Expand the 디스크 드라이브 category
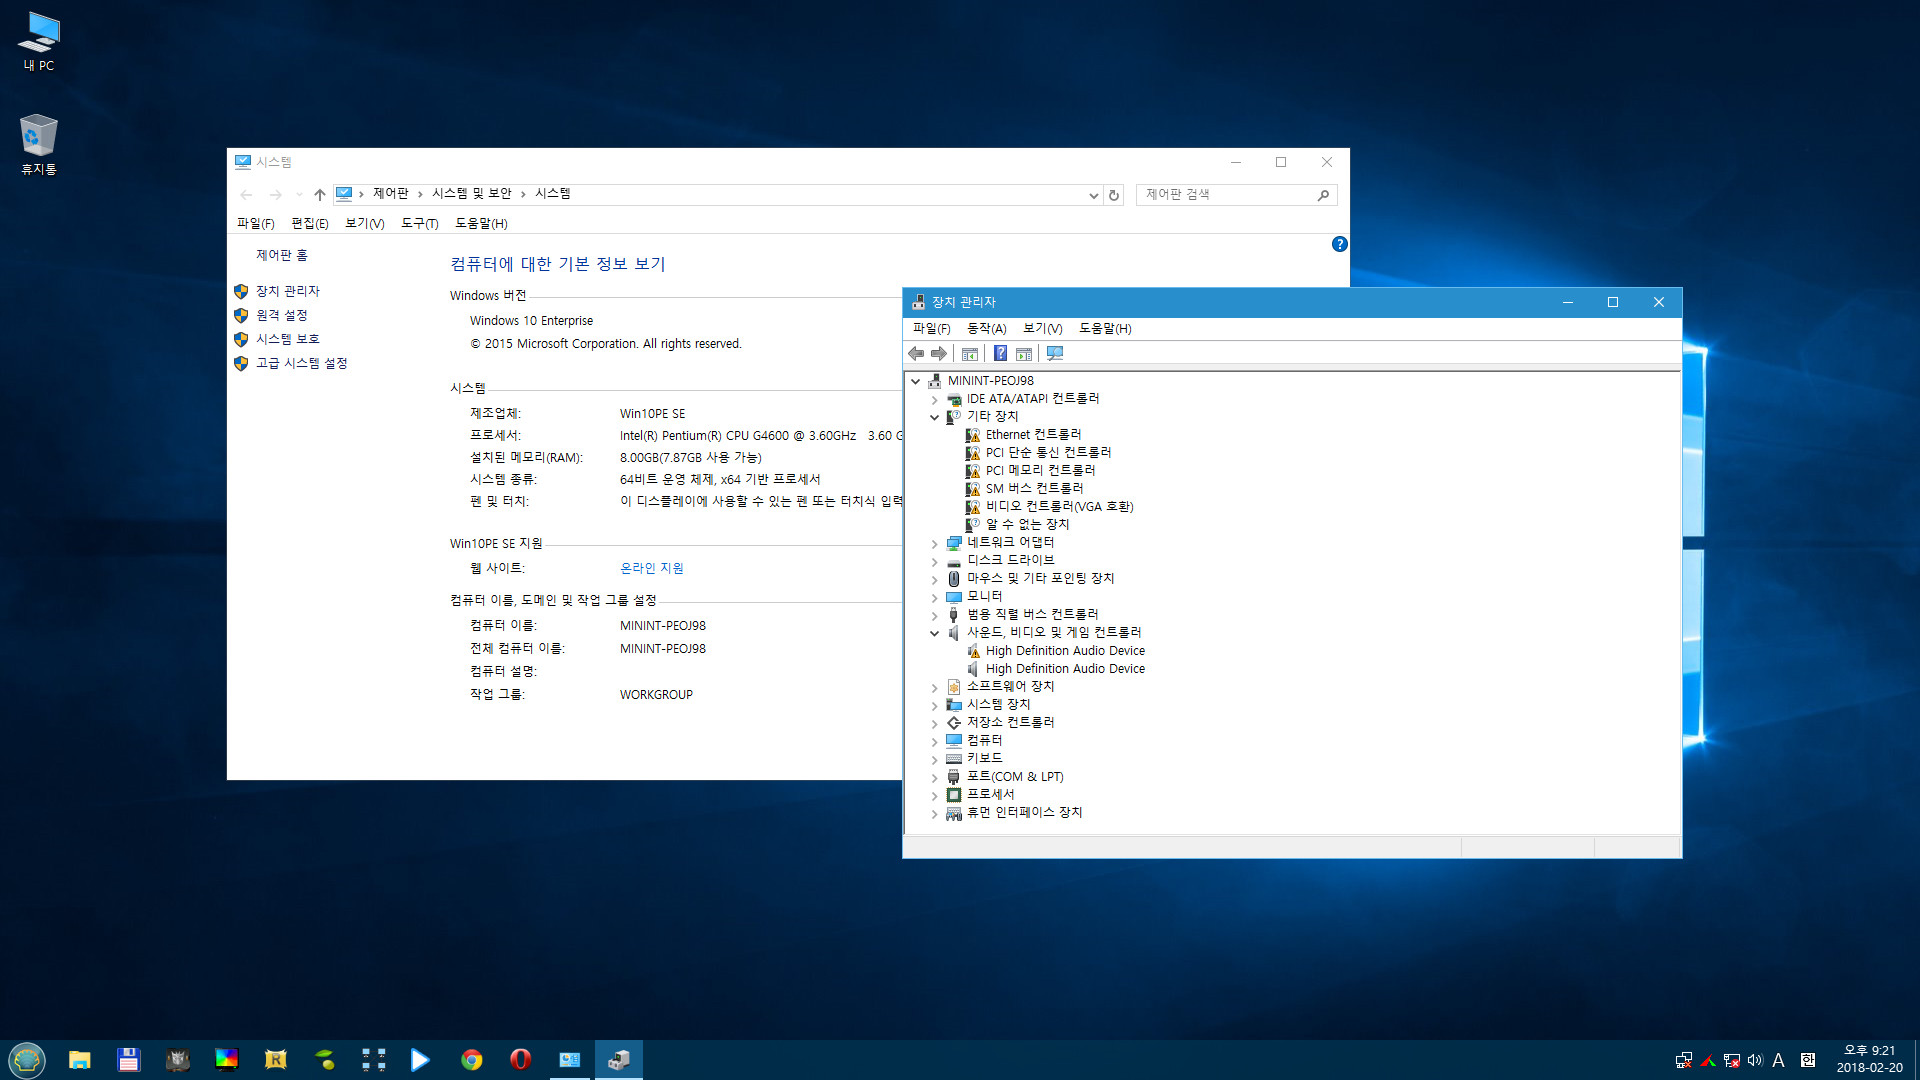 tap(934, 561)
